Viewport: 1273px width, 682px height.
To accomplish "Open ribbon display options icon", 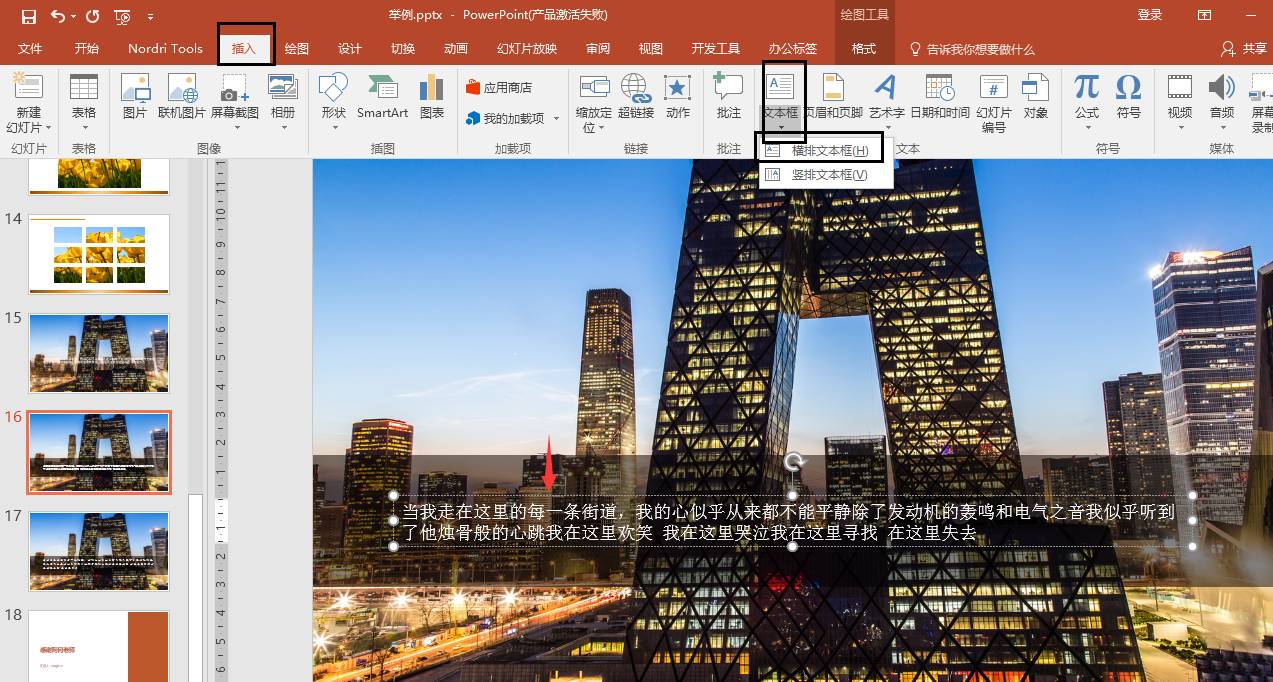I will pyautogui.click(x=1205, y=15).
